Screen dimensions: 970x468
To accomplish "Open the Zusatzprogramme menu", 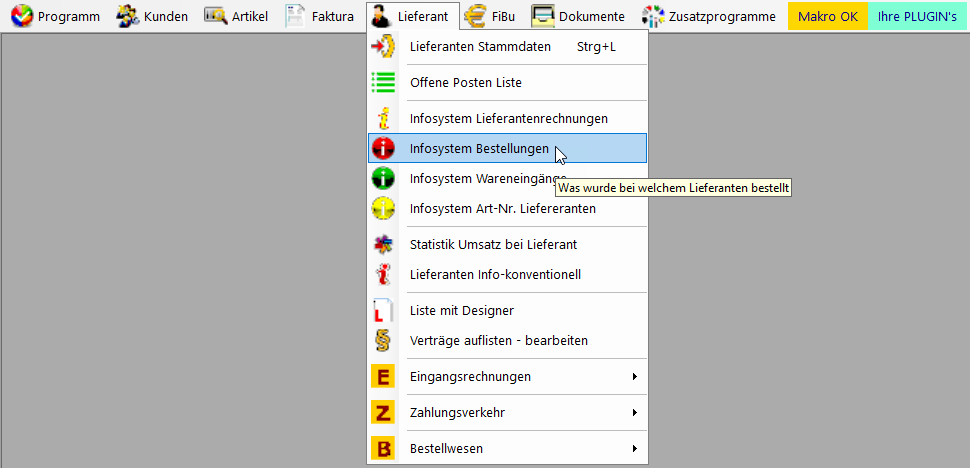I will [x=722, y=17].
